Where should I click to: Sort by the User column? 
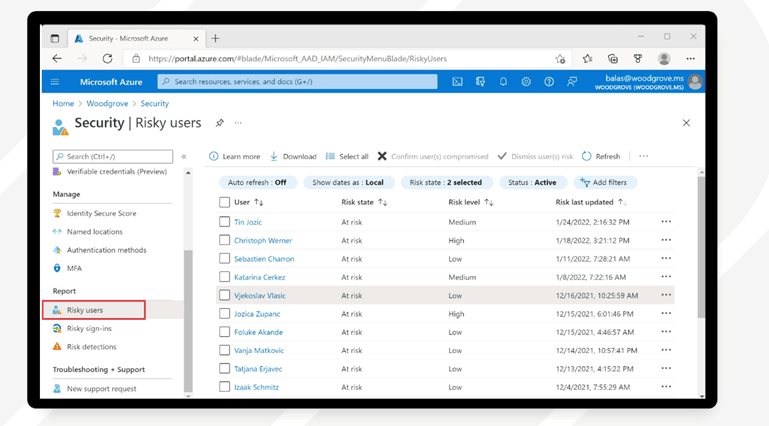249,202
